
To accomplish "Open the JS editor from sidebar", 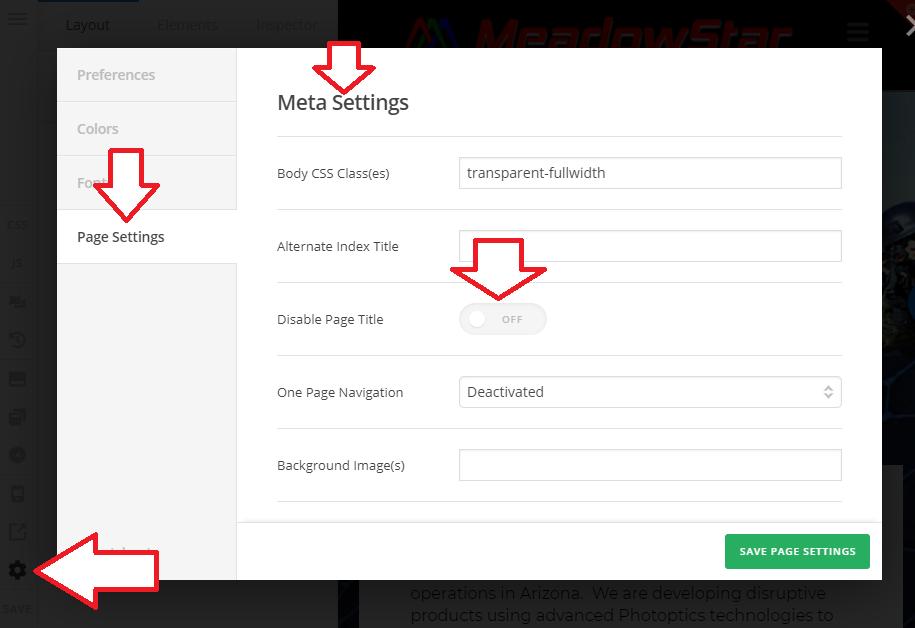I will tap(17, 263).
